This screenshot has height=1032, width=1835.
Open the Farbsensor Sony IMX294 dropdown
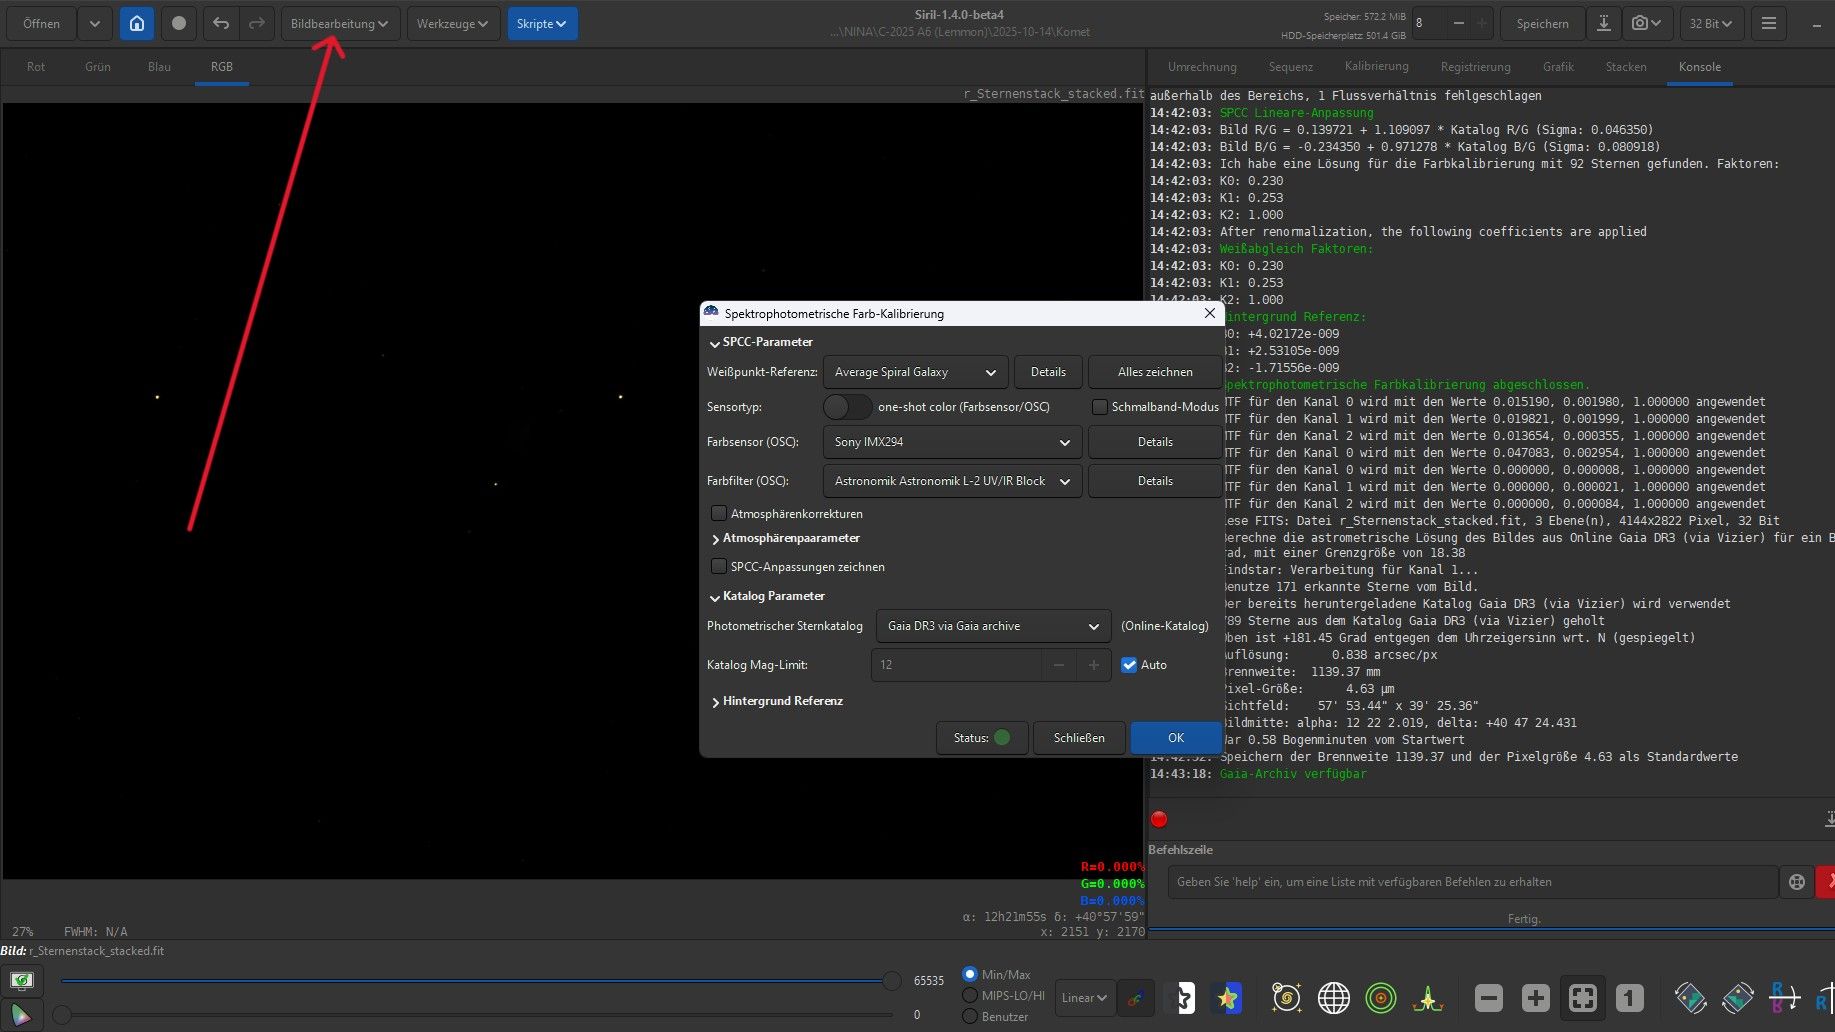[x=951, y=442]
